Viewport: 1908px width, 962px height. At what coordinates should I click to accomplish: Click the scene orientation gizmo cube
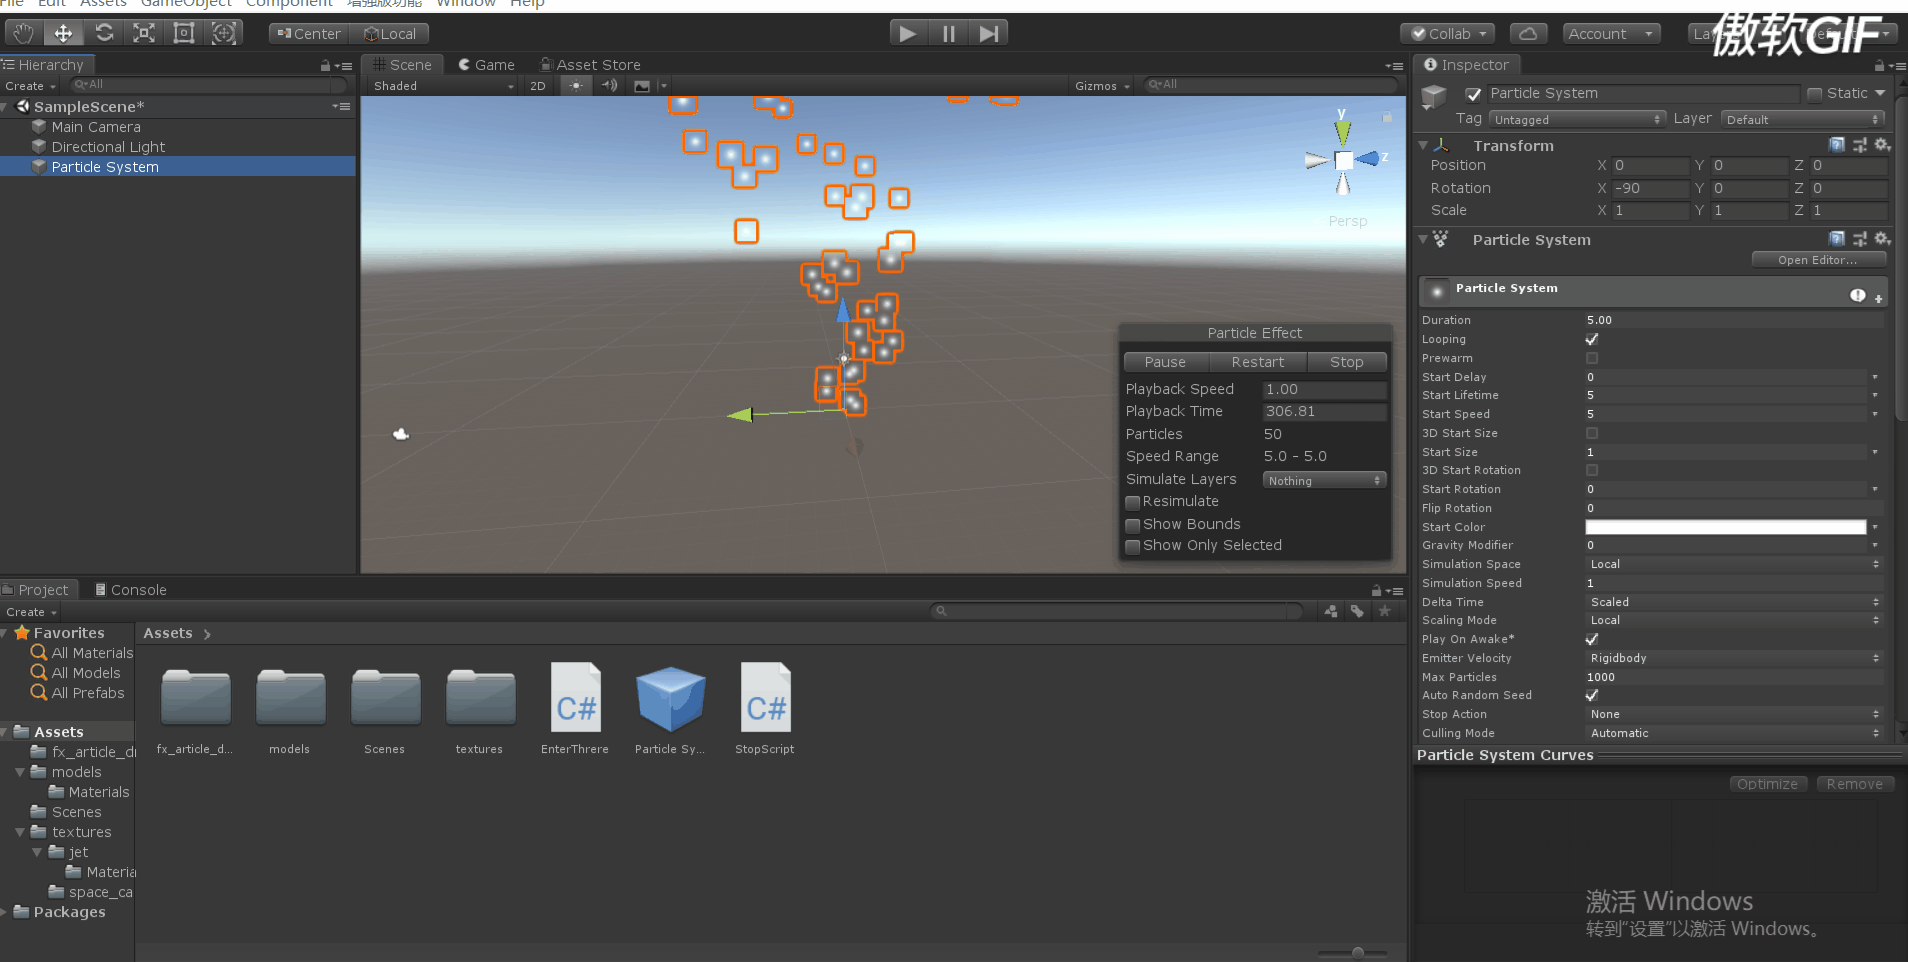click(1343, 160)
